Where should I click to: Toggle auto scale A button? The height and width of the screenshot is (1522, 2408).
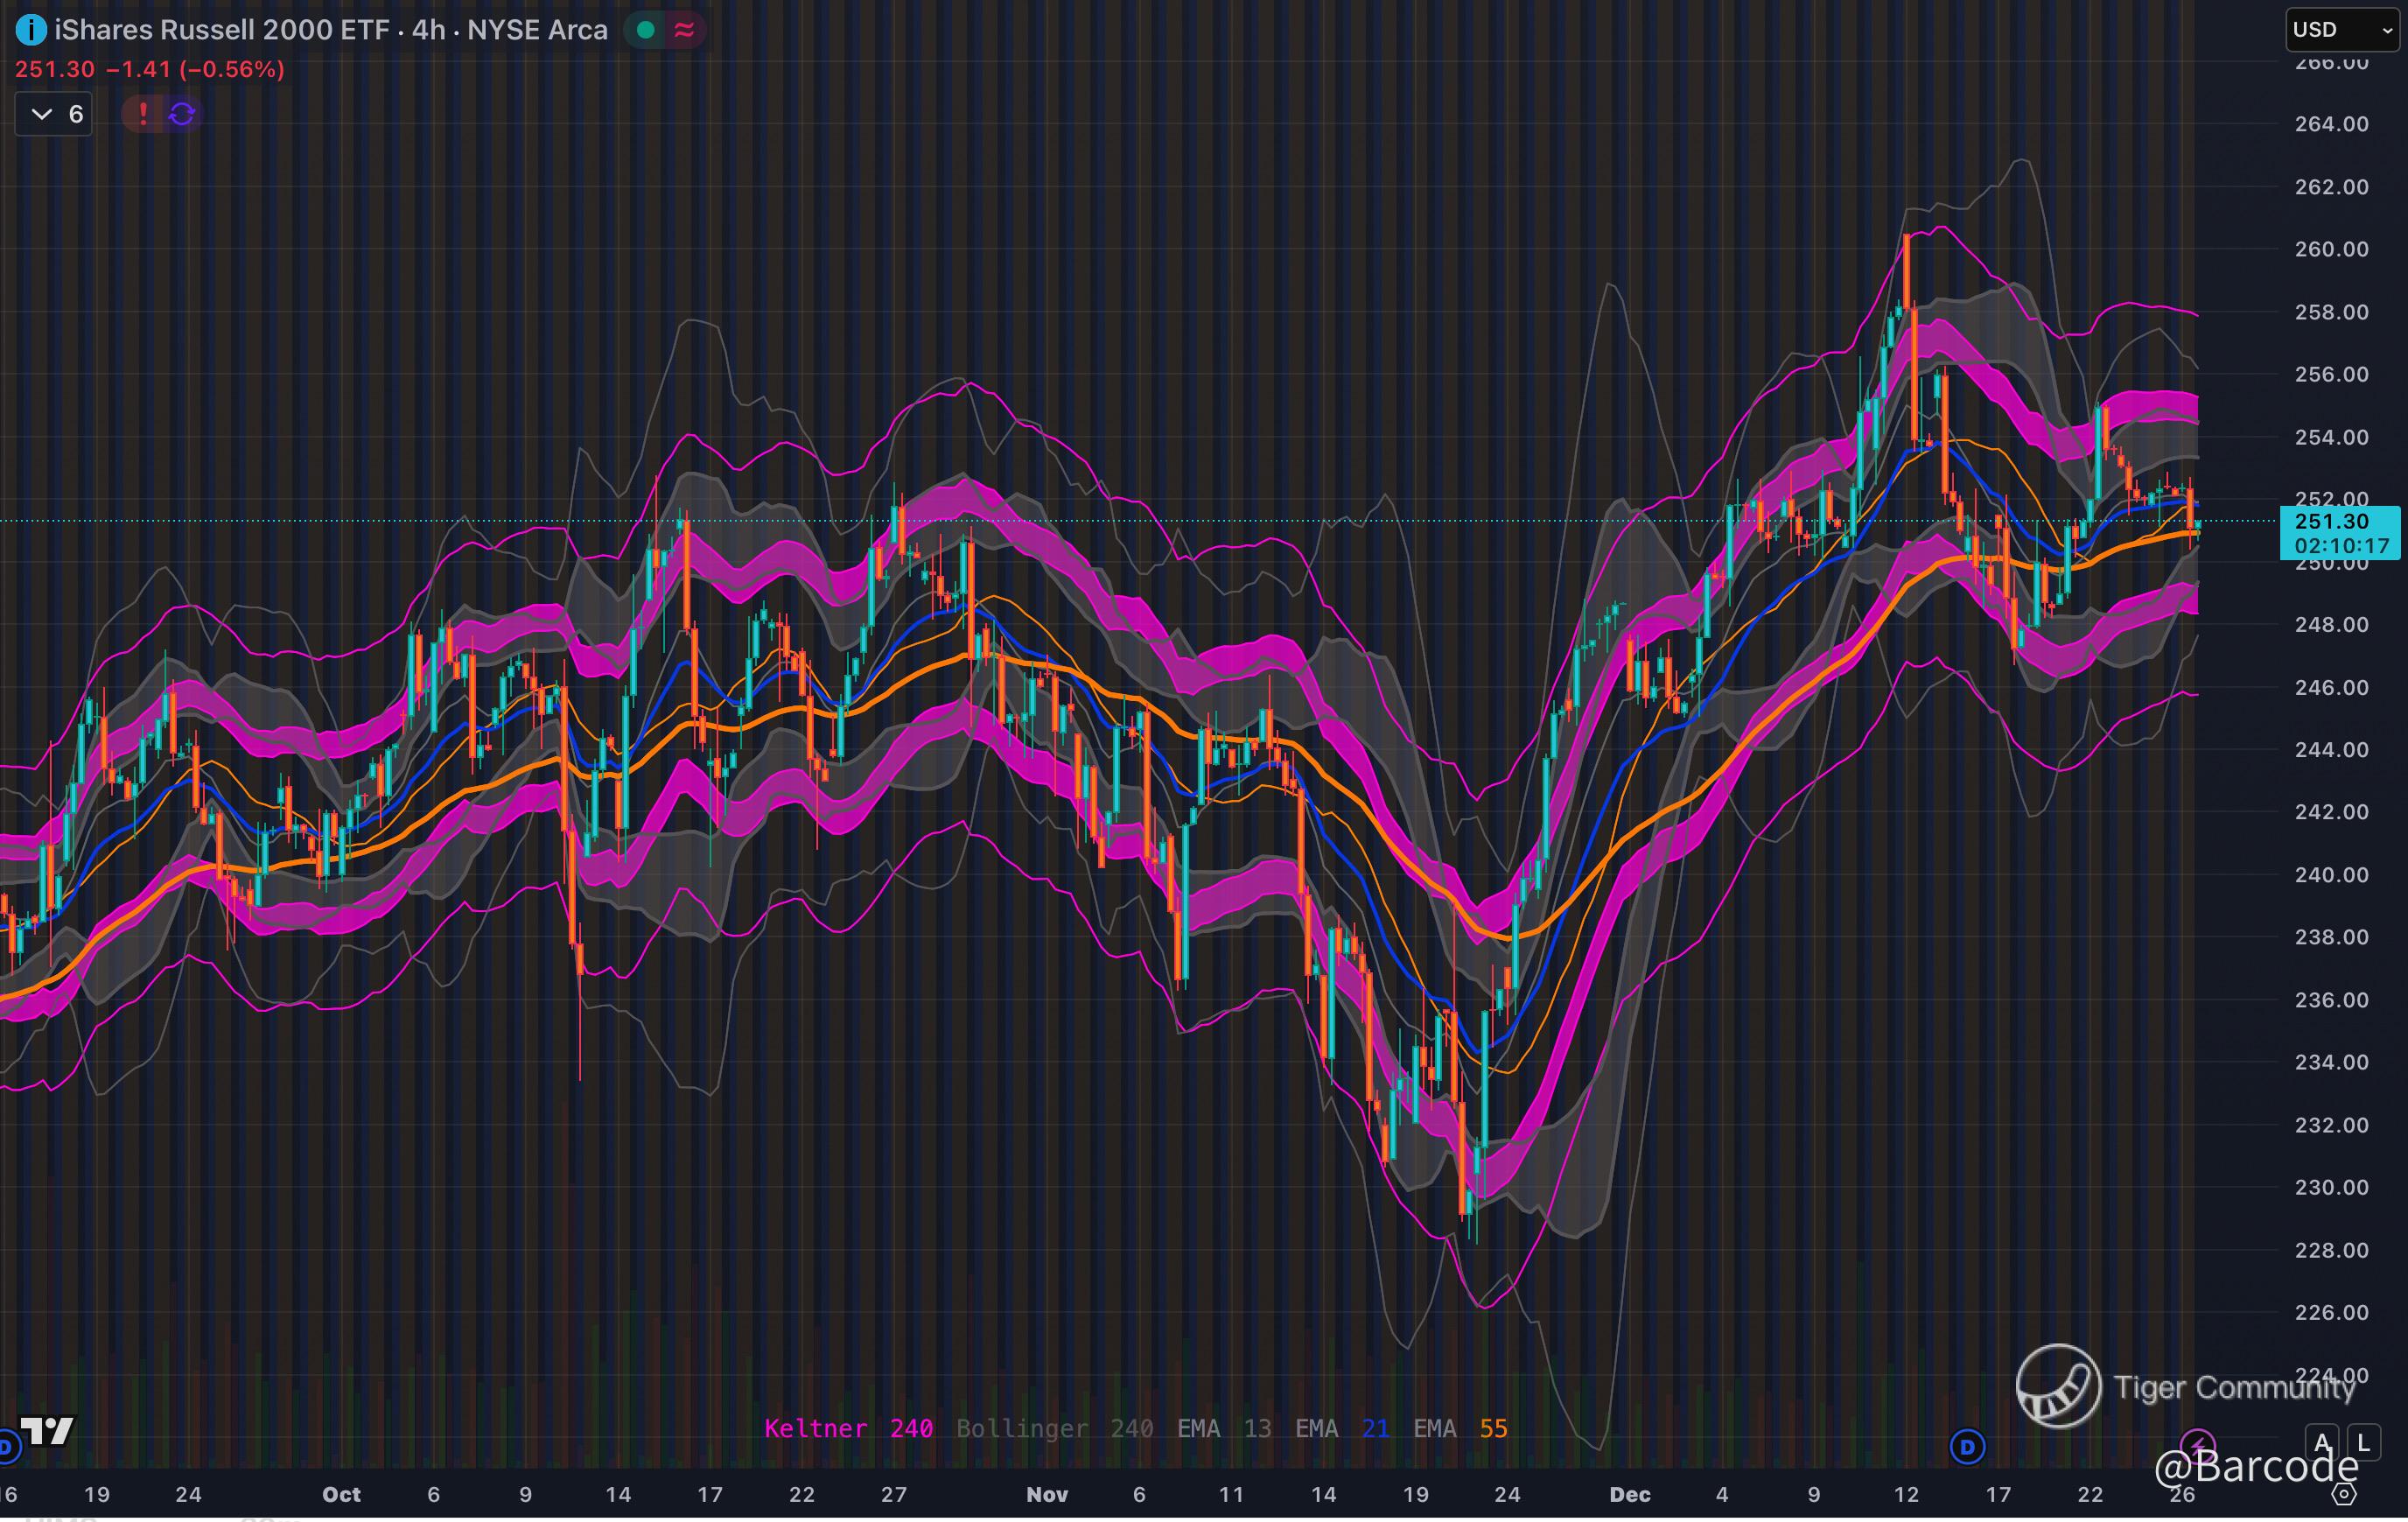2322,1442
